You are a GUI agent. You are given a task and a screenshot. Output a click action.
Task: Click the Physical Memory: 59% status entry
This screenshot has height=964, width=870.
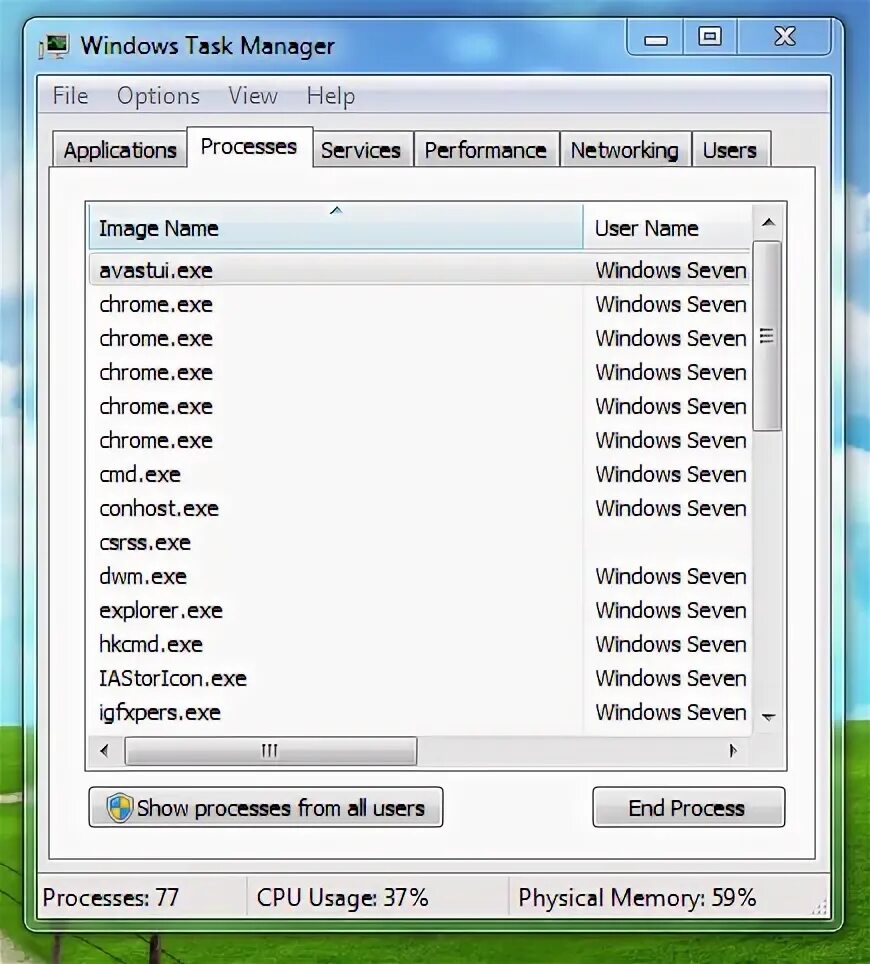pyautogui.click(x=637, y=898)
